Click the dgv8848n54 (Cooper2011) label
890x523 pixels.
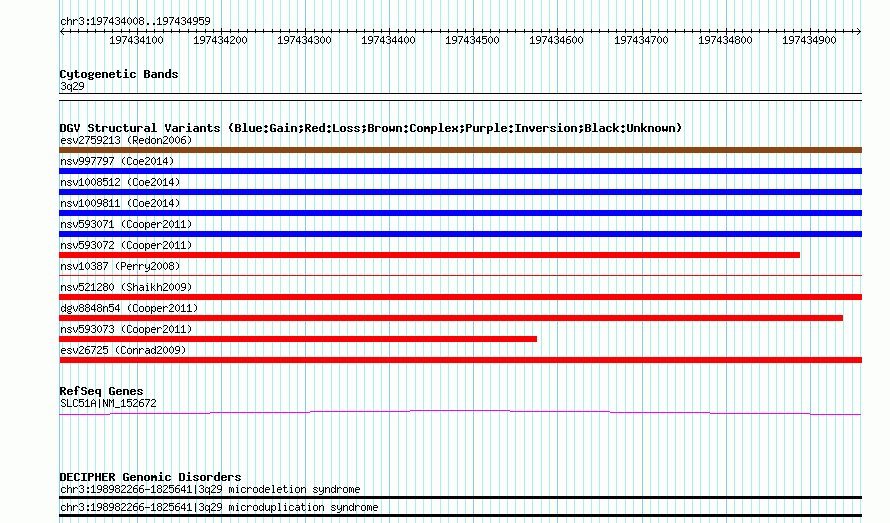coord(129,308)
